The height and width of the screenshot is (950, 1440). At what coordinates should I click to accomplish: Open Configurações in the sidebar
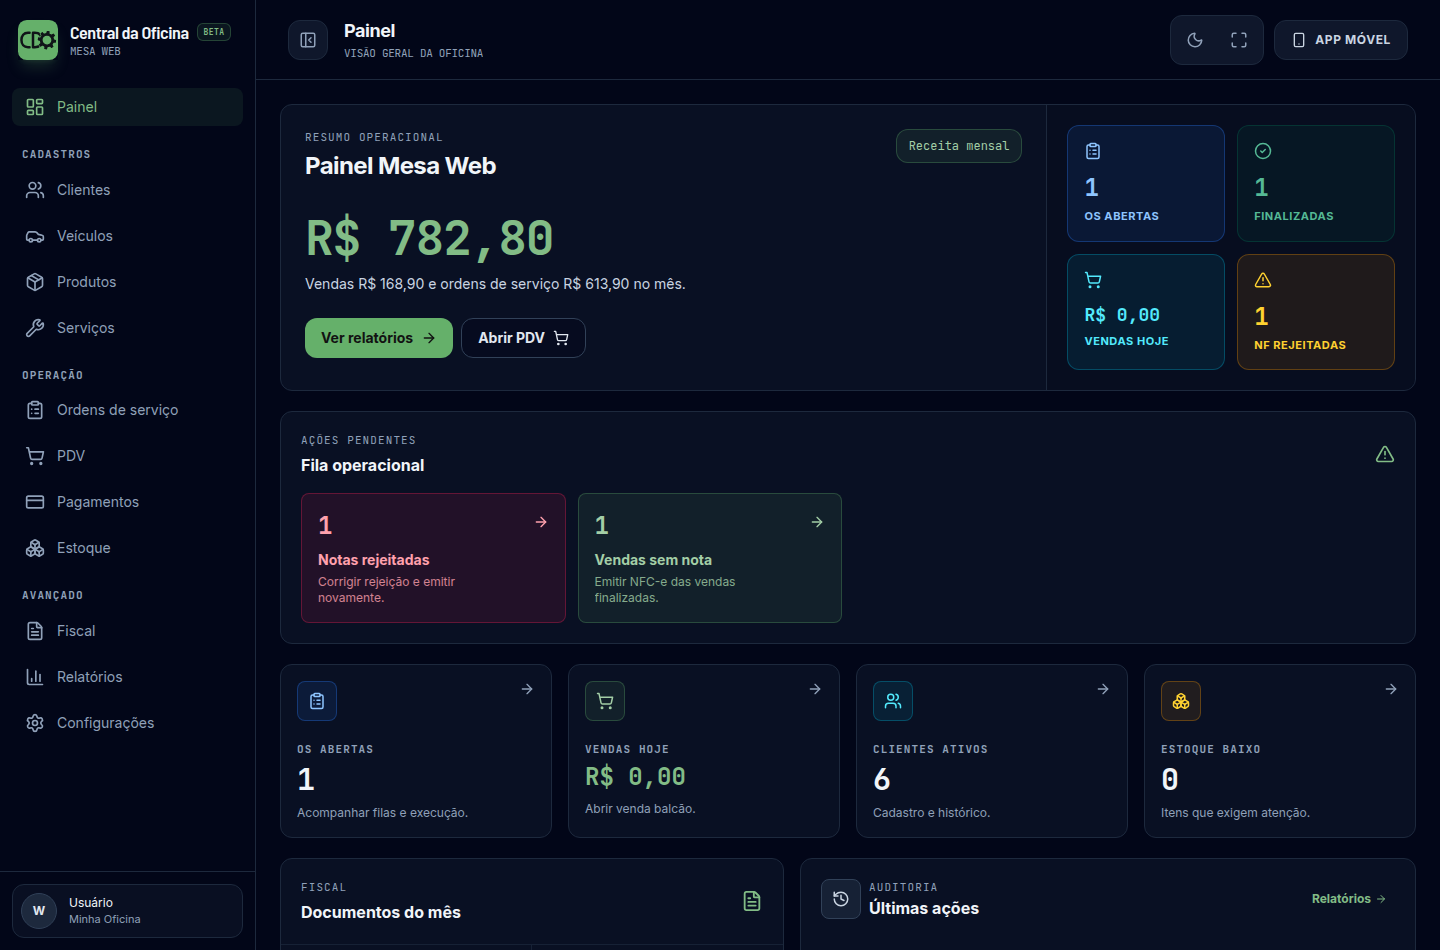127,723
